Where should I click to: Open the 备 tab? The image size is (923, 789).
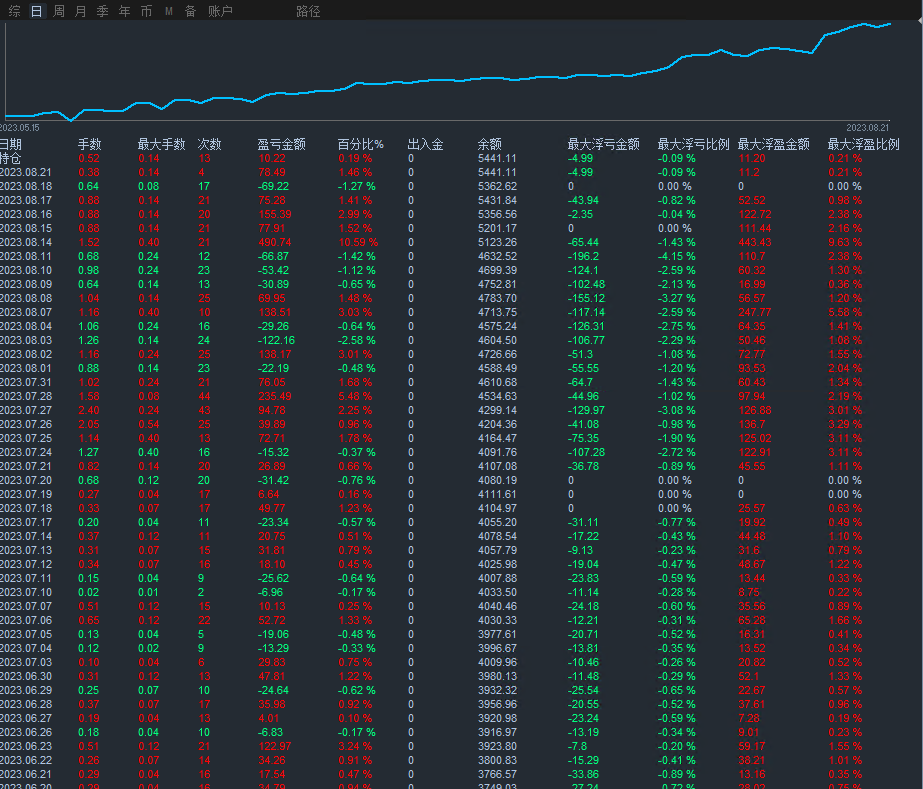click(190, 11)
